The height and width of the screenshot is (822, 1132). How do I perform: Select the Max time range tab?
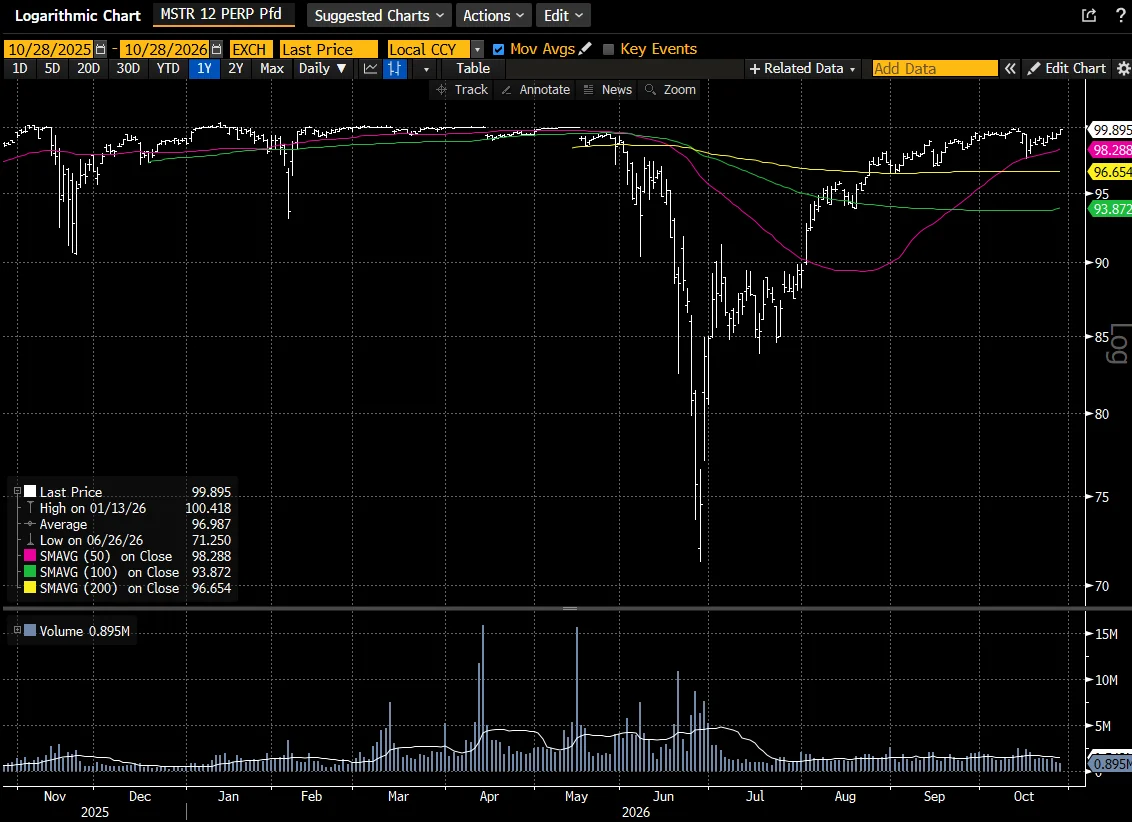tap(272, 69)
